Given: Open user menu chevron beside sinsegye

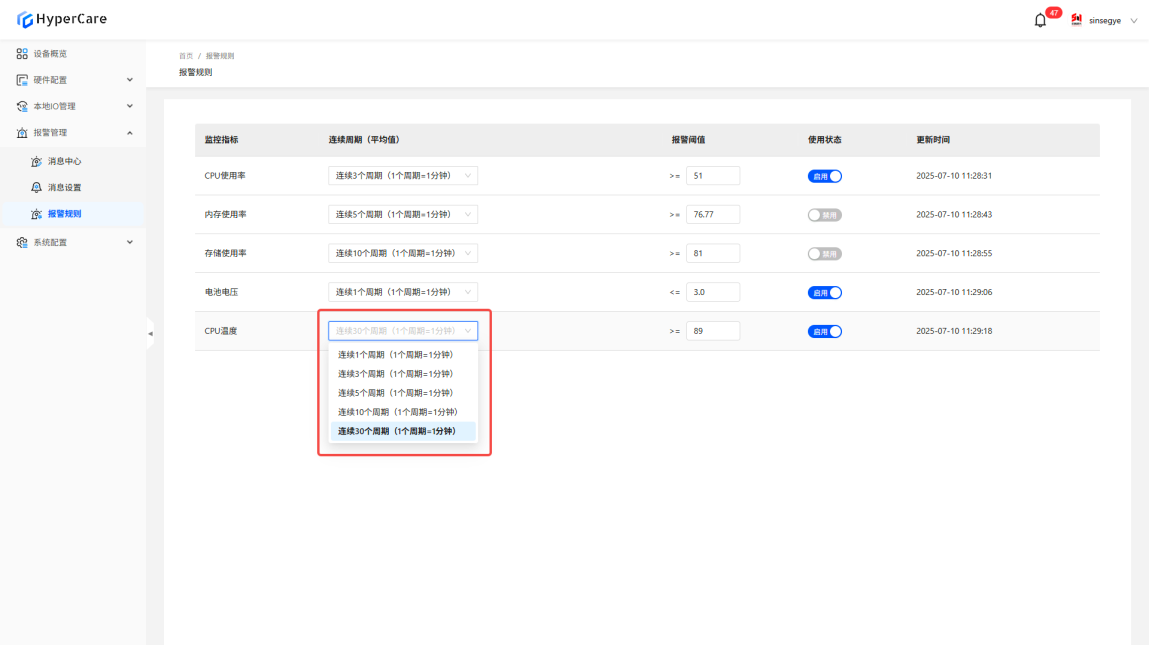Looking at the screenshot, I should [1134, 21].
